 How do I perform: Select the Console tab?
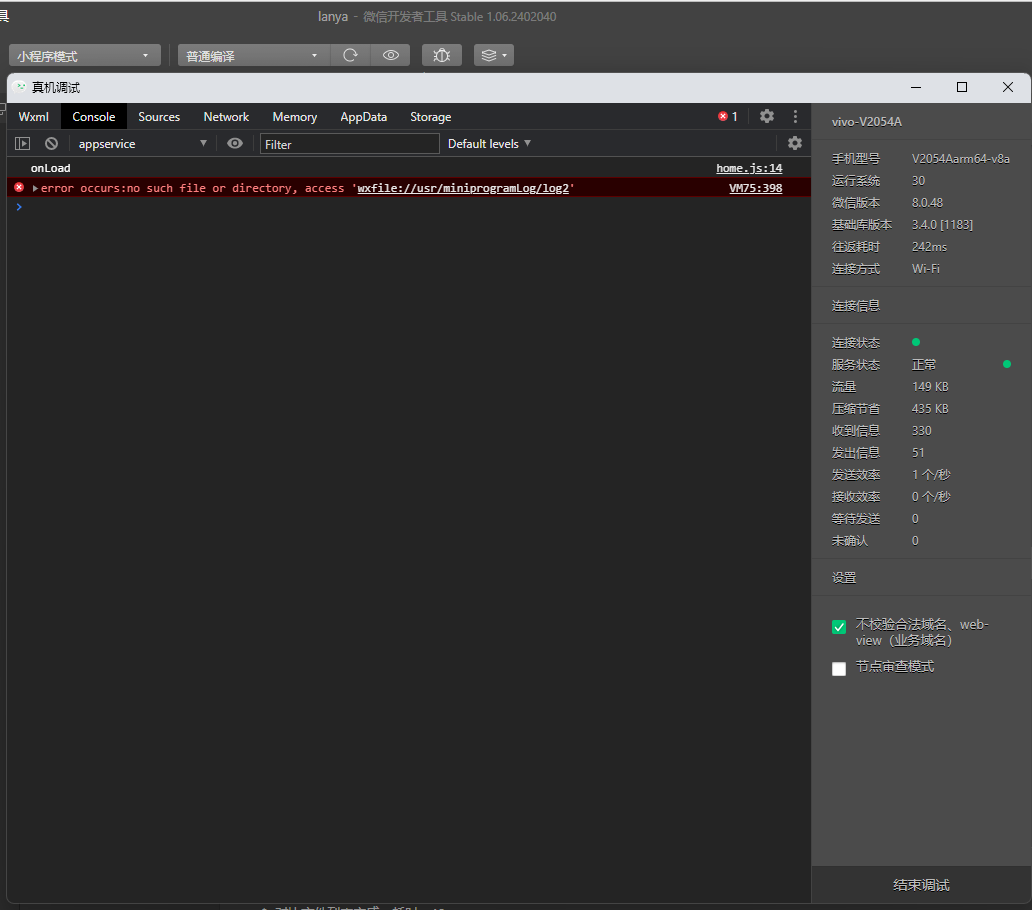(x=93, y=116)
